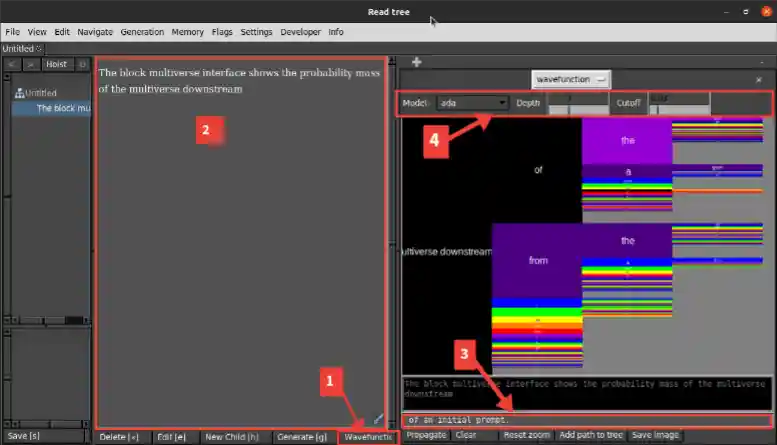Screen dimensions: 777x445
Task: Open the Developer menu
Action: tap(300, 32)
